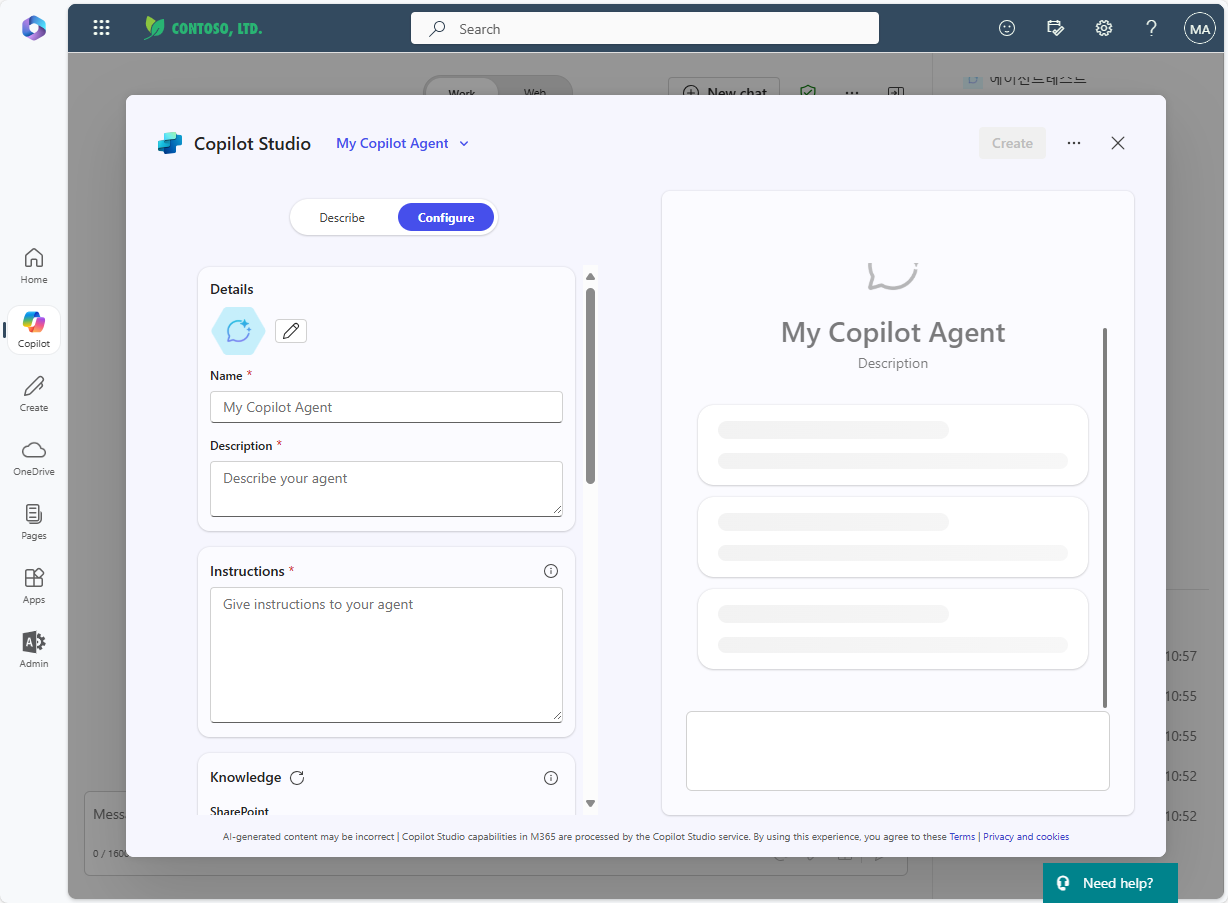Go to Home in the sidebar

(34, 266)
